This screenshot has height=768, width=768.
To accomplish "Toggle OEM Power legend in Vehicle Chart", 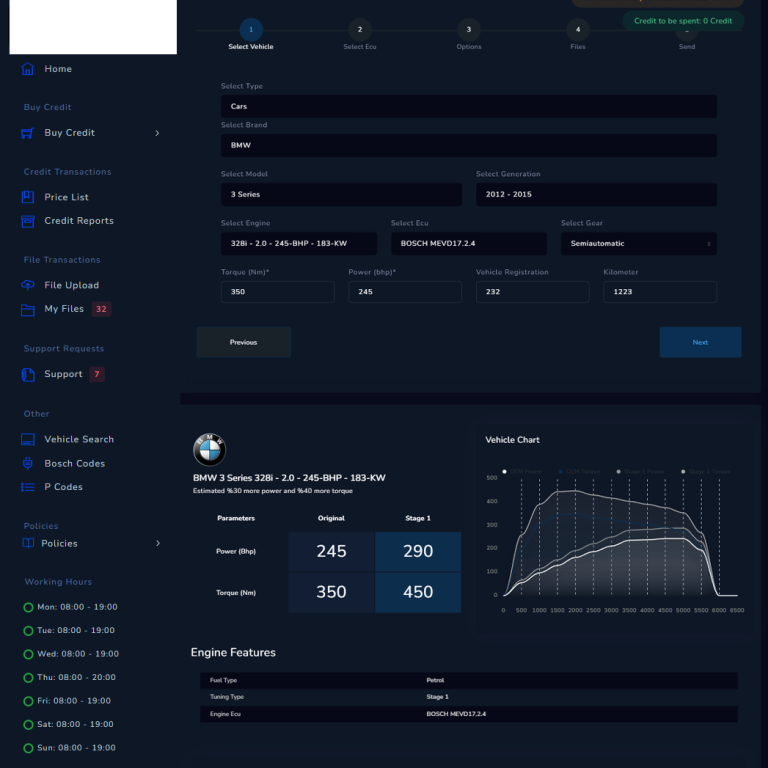I will (522, 472).
